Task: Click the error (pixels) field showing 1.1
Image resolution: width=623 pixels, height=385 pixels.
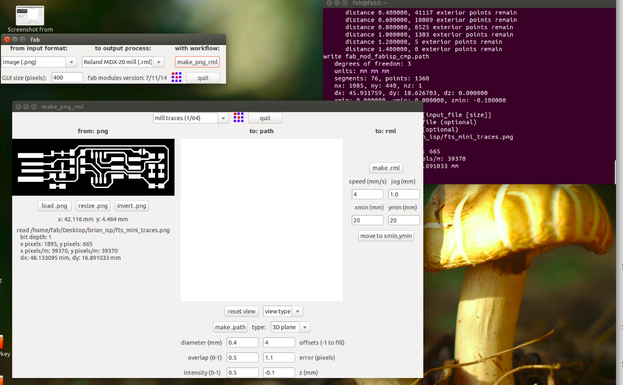Action: pyautogui.click(x=279, y=357)
